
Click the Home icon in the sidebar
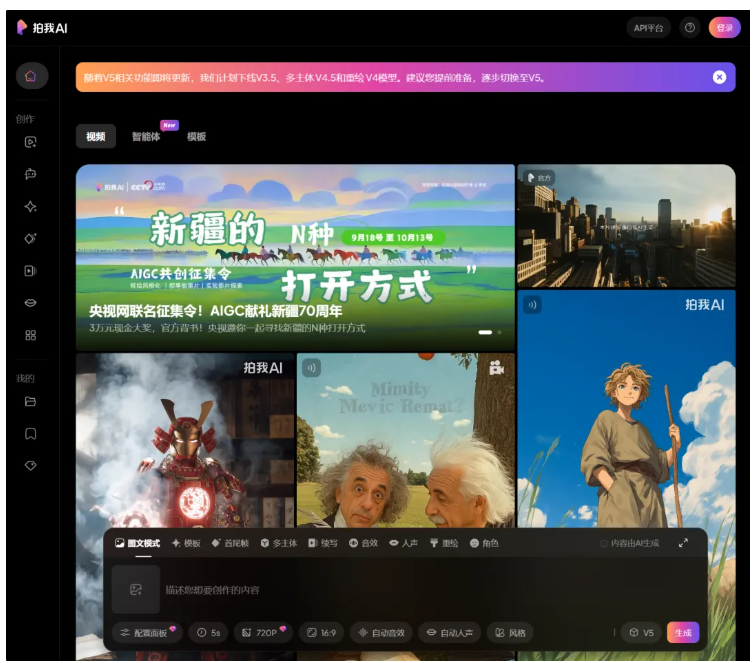(31, 76)
